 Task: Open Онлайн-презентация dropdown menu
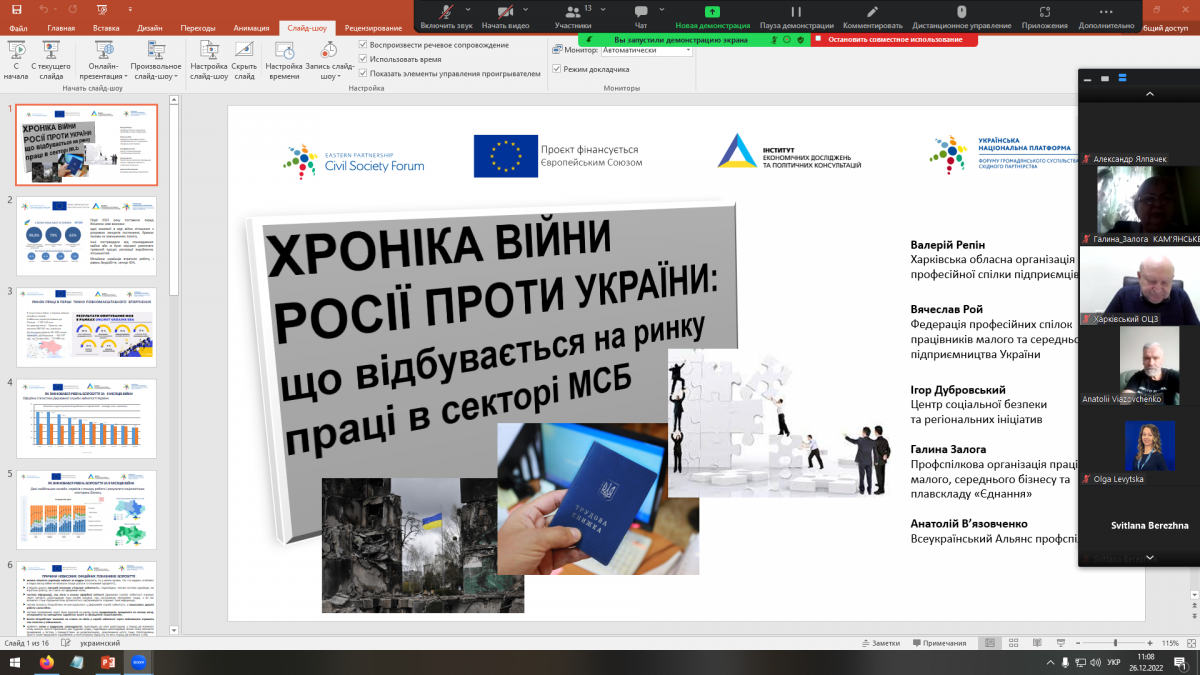[104, 62]
